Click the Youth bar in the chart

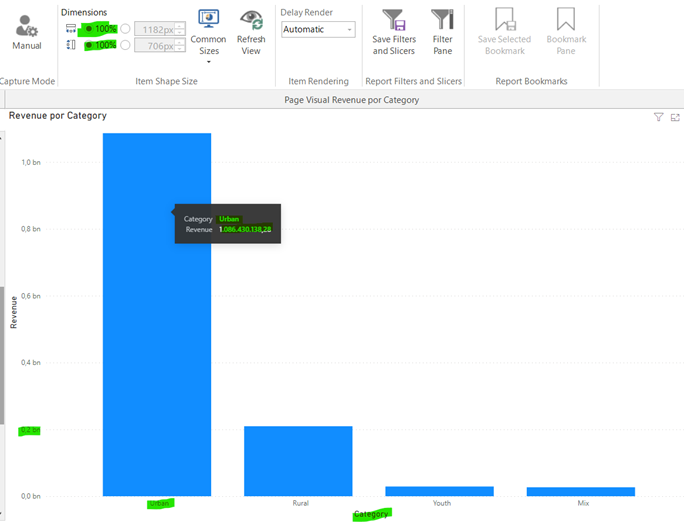(439, 491)
